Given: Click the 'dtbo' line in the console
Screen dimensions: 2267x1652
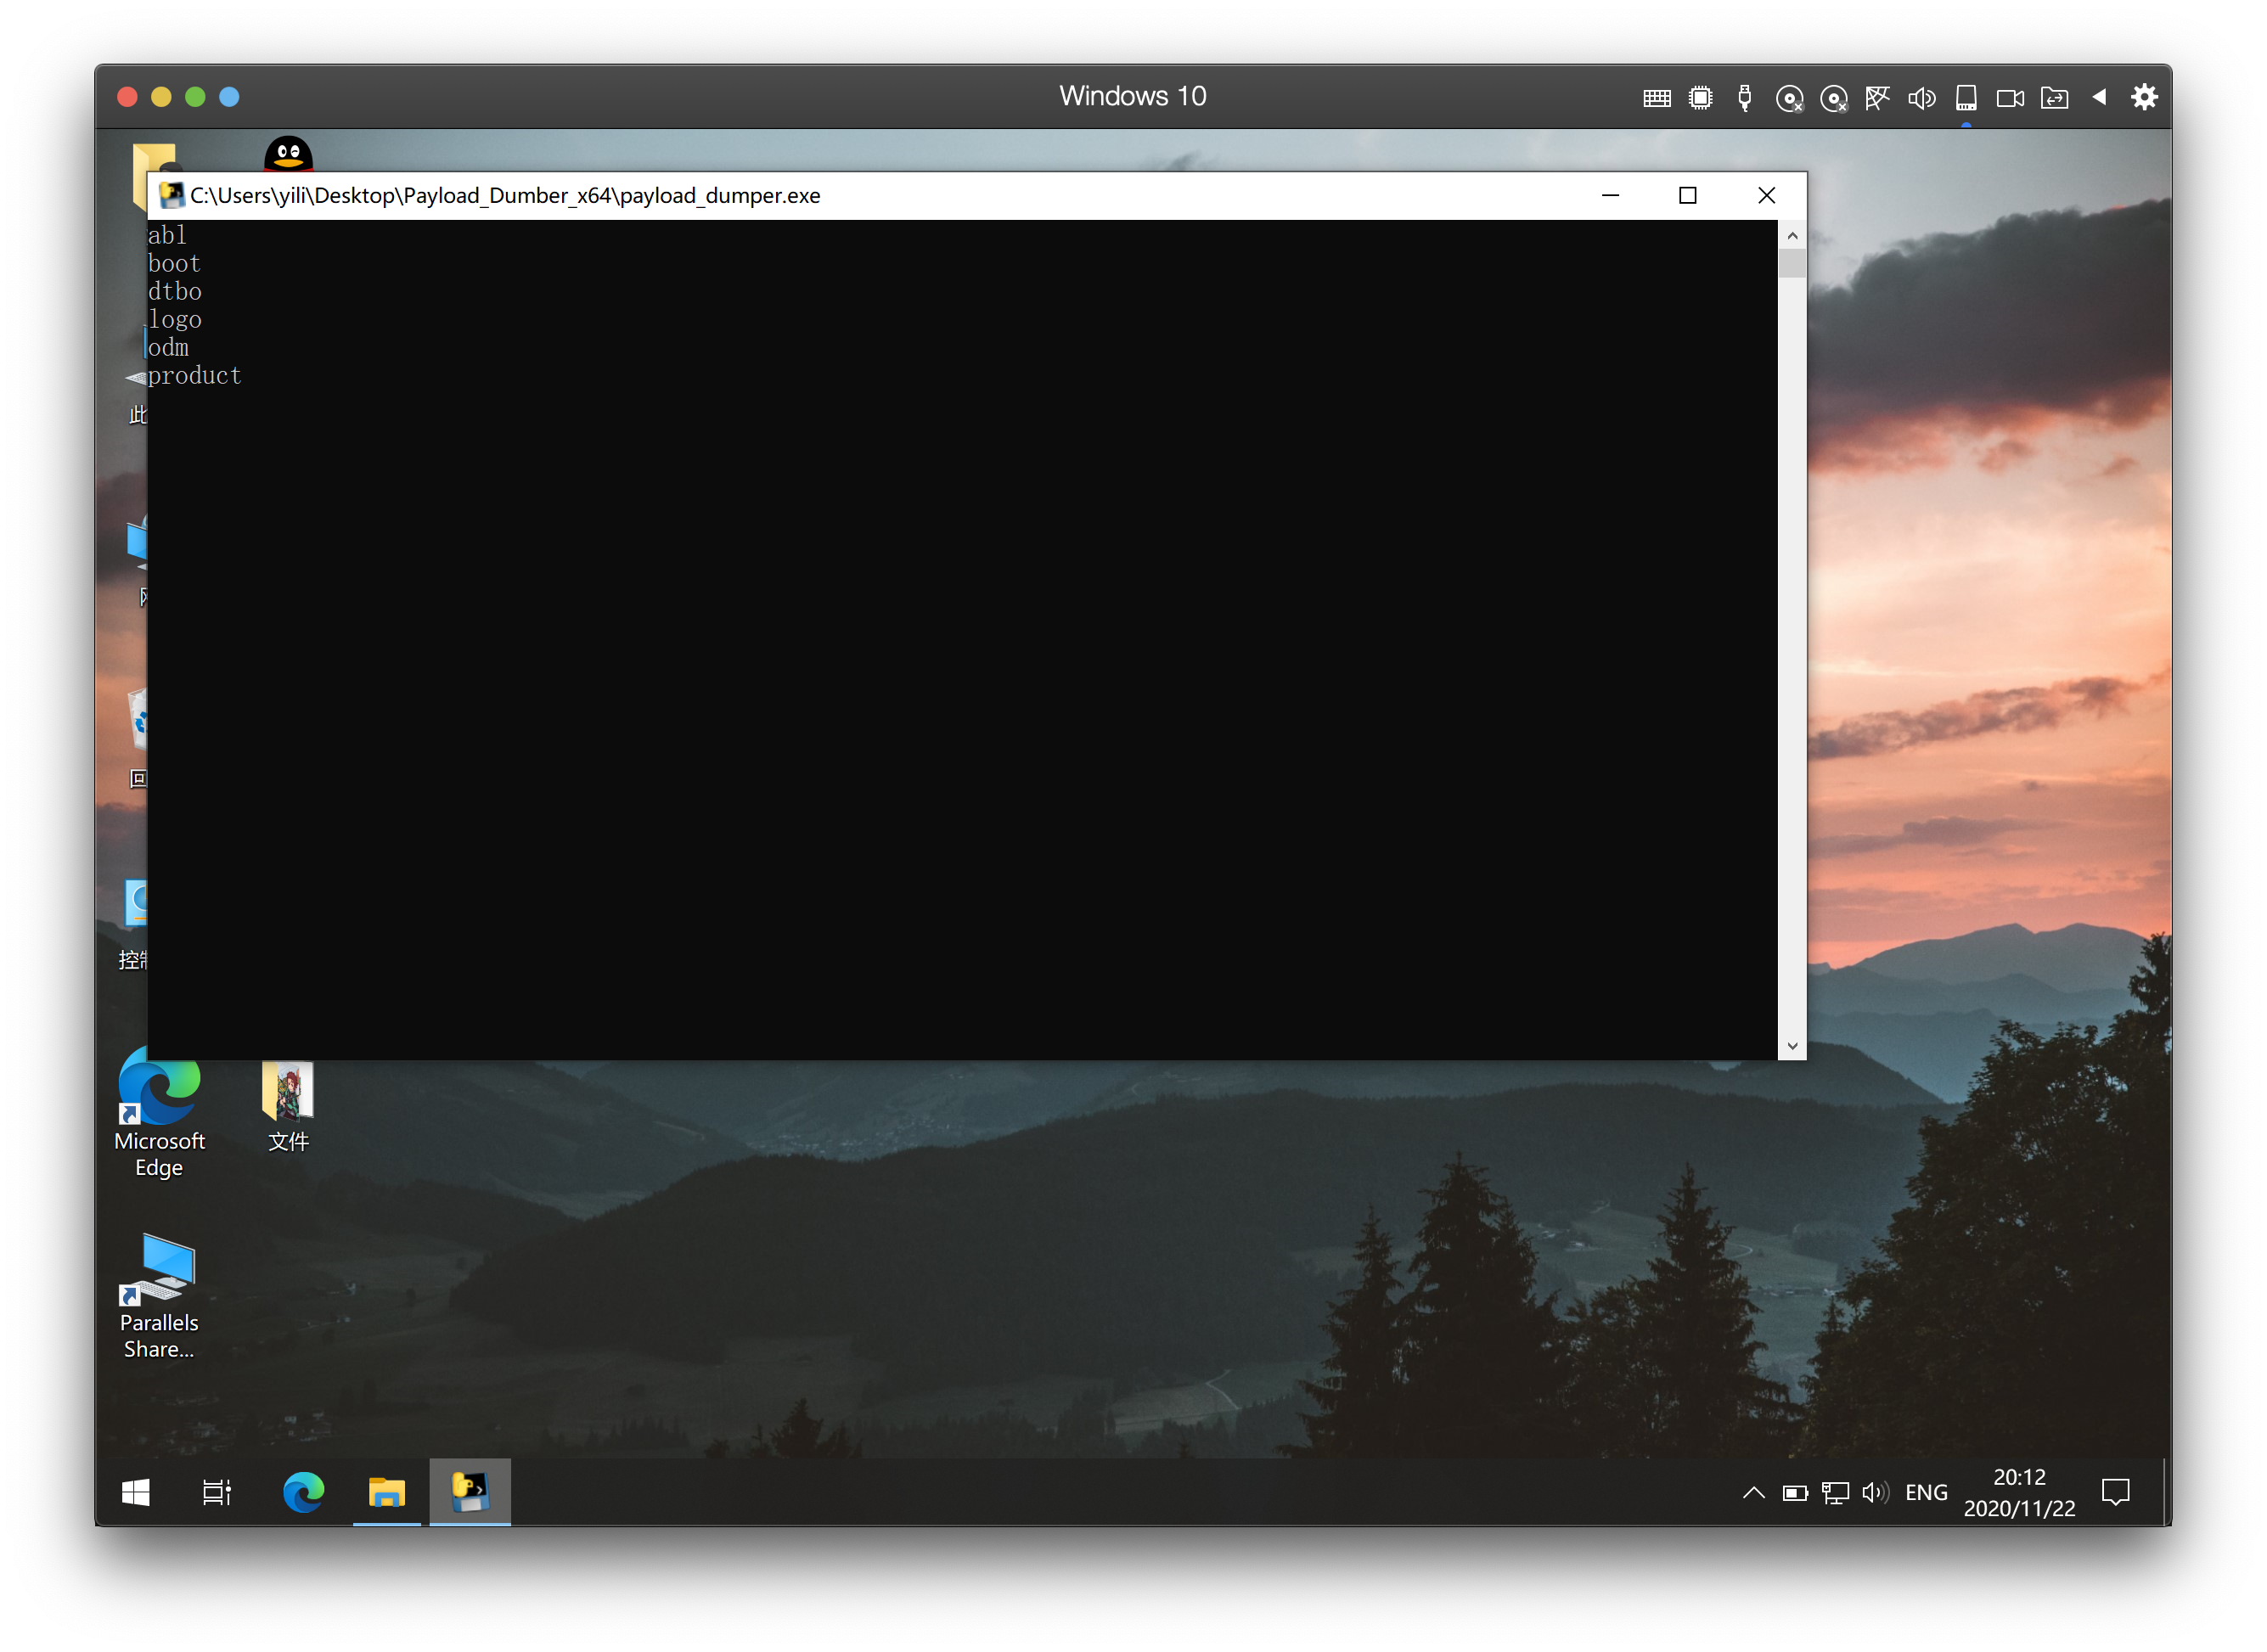Looking at the screenshot, I should click(175, 291).
